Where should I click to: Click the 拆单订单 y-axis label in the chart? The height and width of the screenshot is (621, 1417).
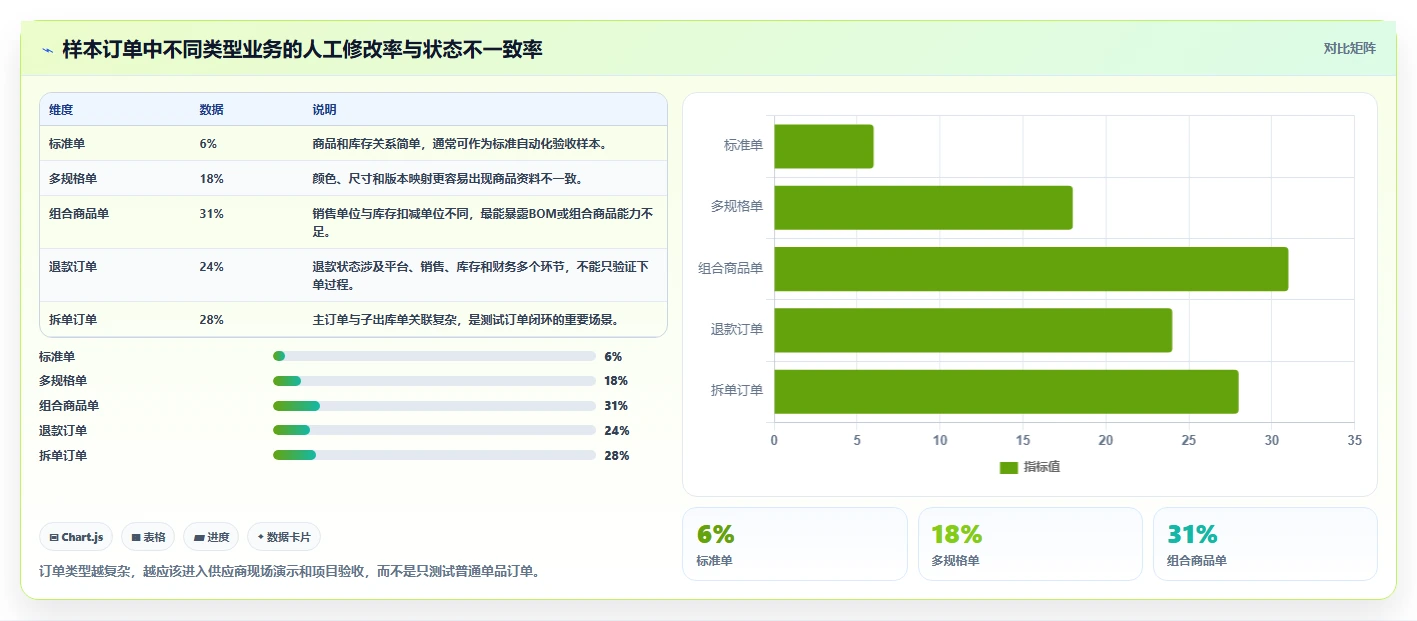tap(737, 391)
